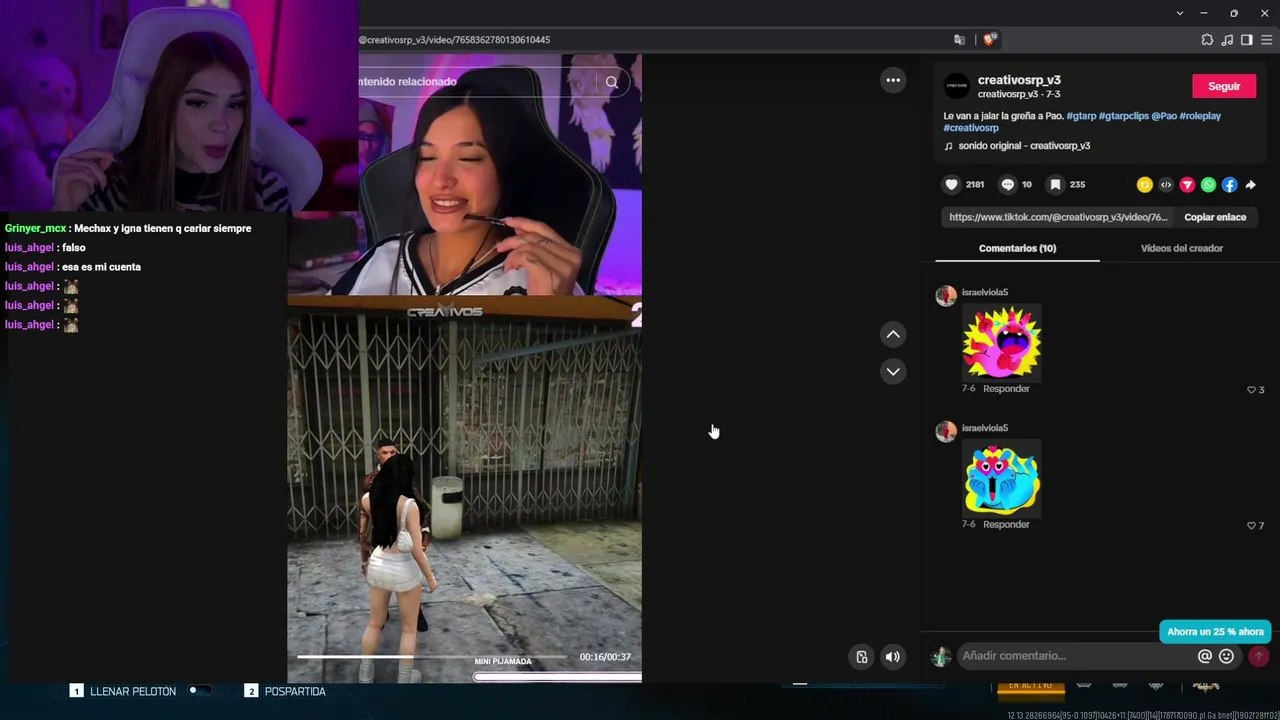Send to friends via red paper-plane icon

click(x=1187, y=185)
